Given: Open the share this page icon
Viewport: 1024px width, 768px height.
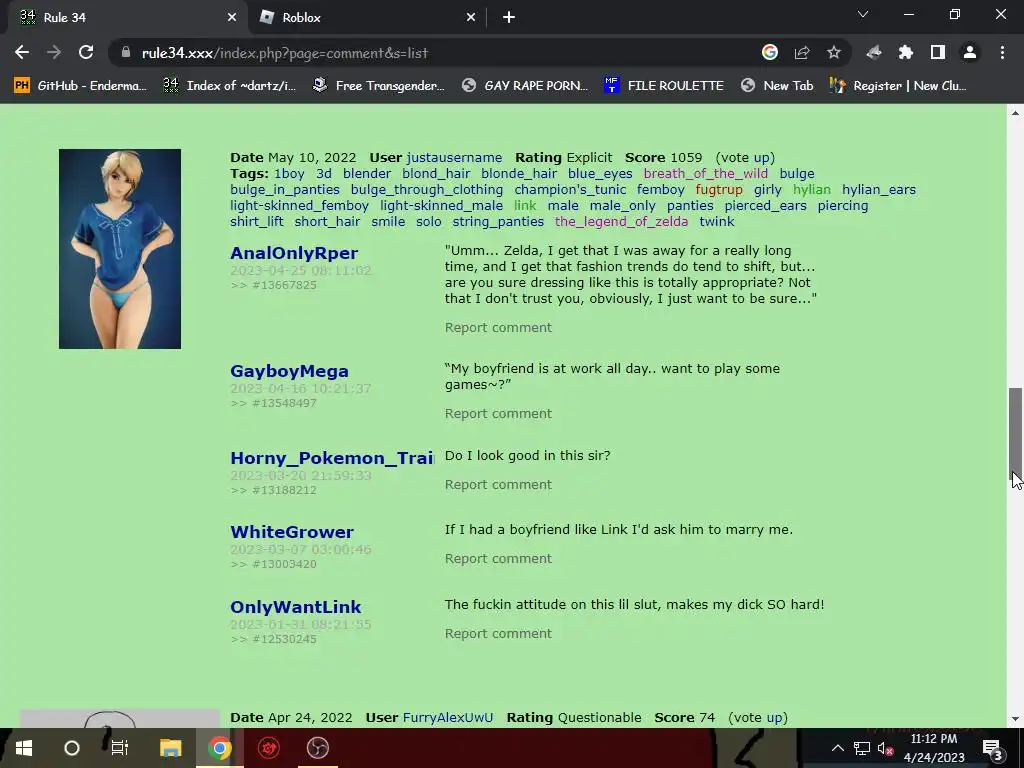Looking at the screenshot, I should 802,52.
